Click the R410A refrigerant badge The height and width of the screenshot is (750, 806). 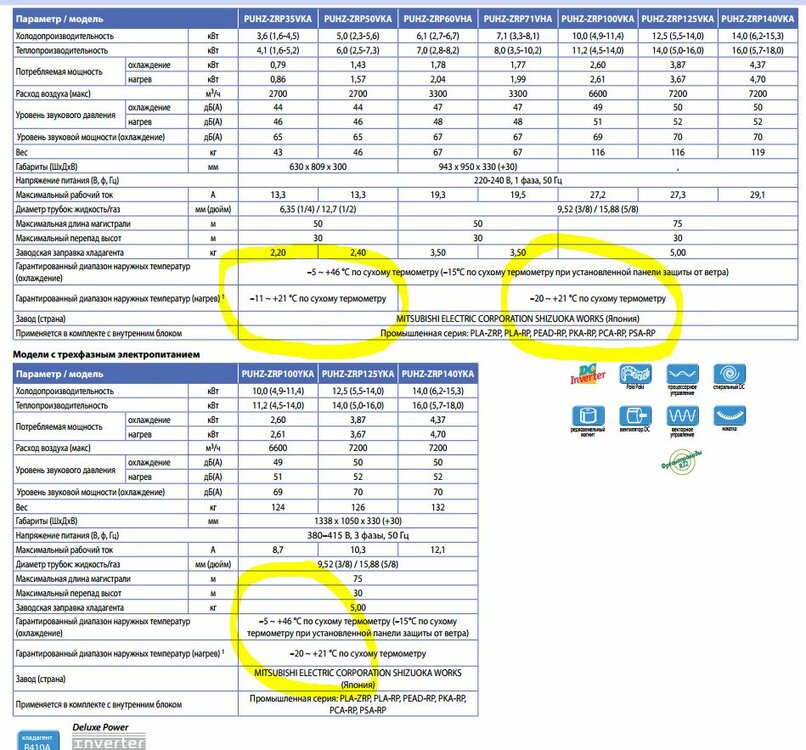38,741
